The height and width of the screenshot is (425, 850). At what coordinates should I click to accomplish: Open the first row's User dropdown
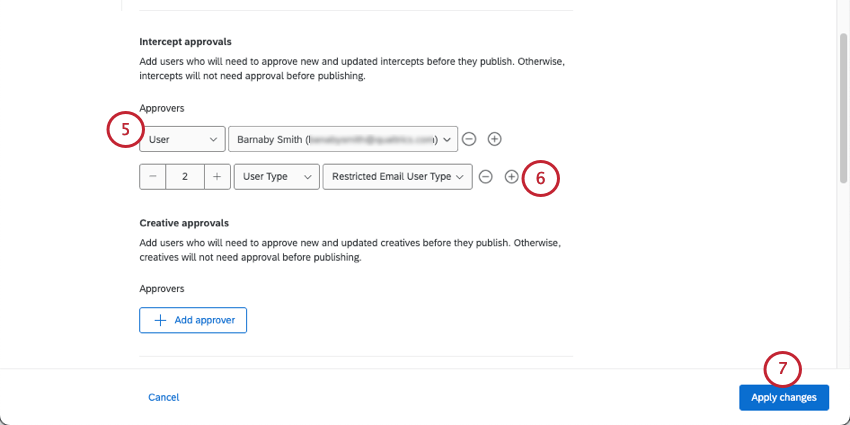[182, 138]
